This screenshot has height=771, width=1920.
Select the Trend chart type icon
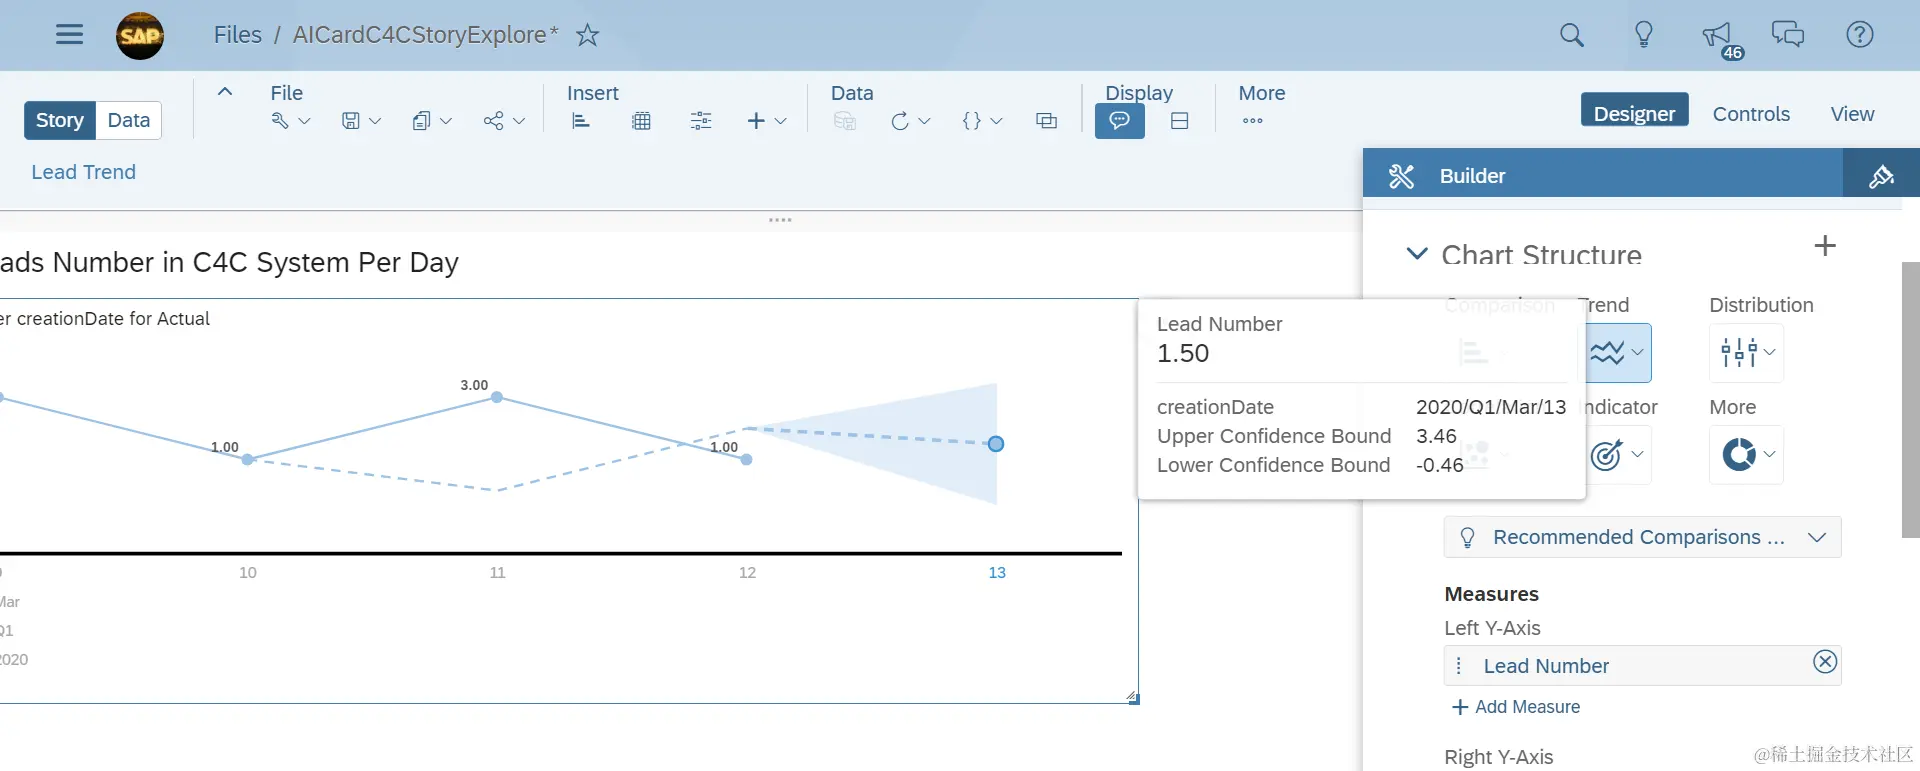1607,352
